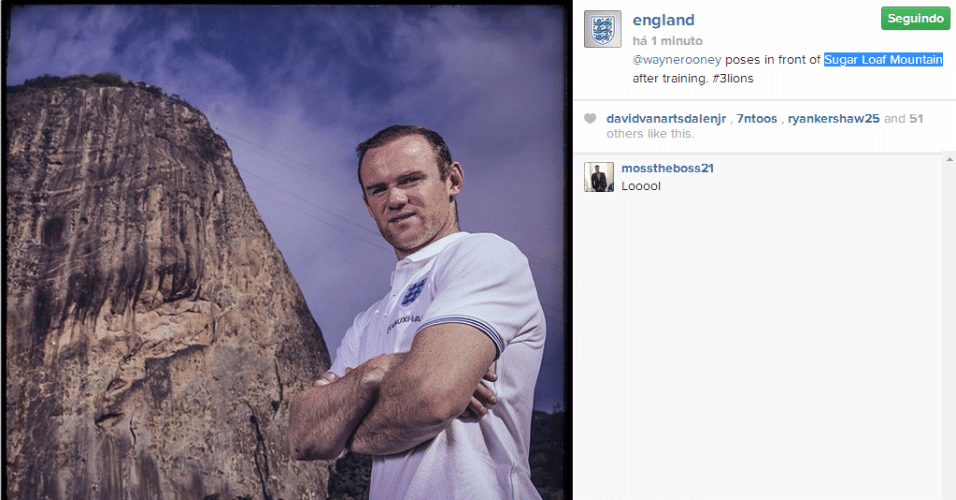Viewport: 956px width, 500px height.
Task: Click the England crest profile avatar
Action: tap(602, 29)
